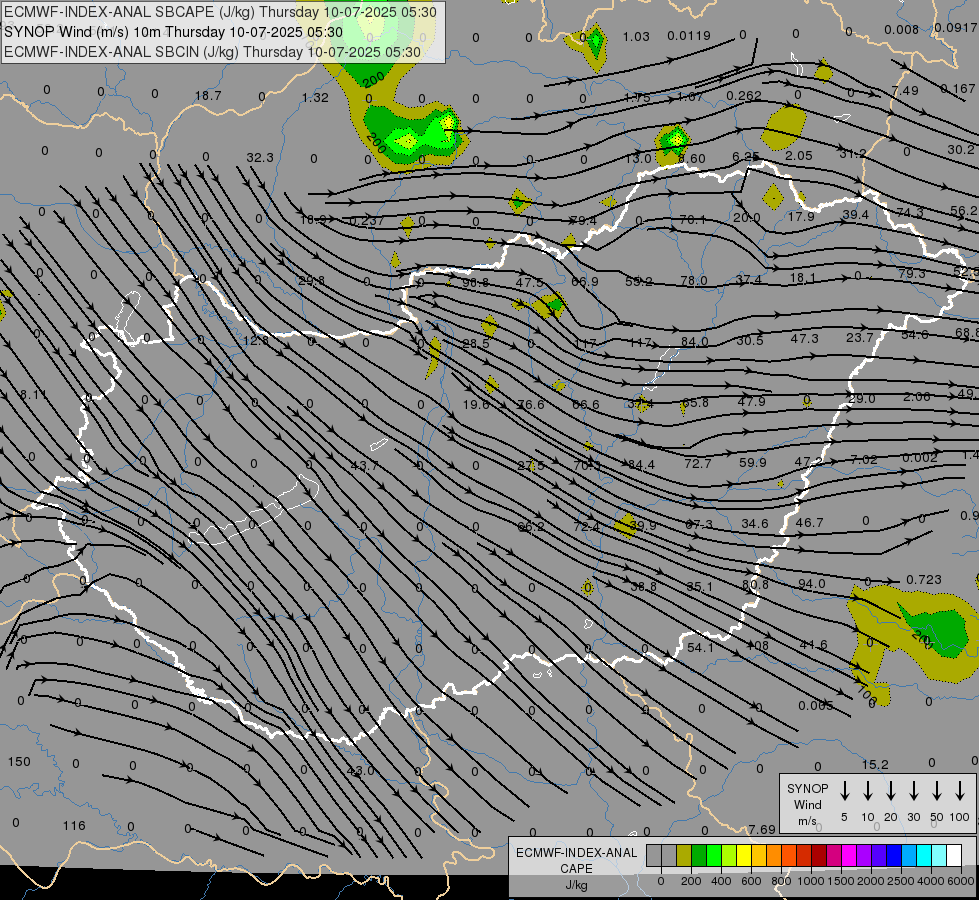Pick the pure yellow CAPE legend swatch
The width and height of the screenshot is (979, 900).
click(x=744, y=856)
